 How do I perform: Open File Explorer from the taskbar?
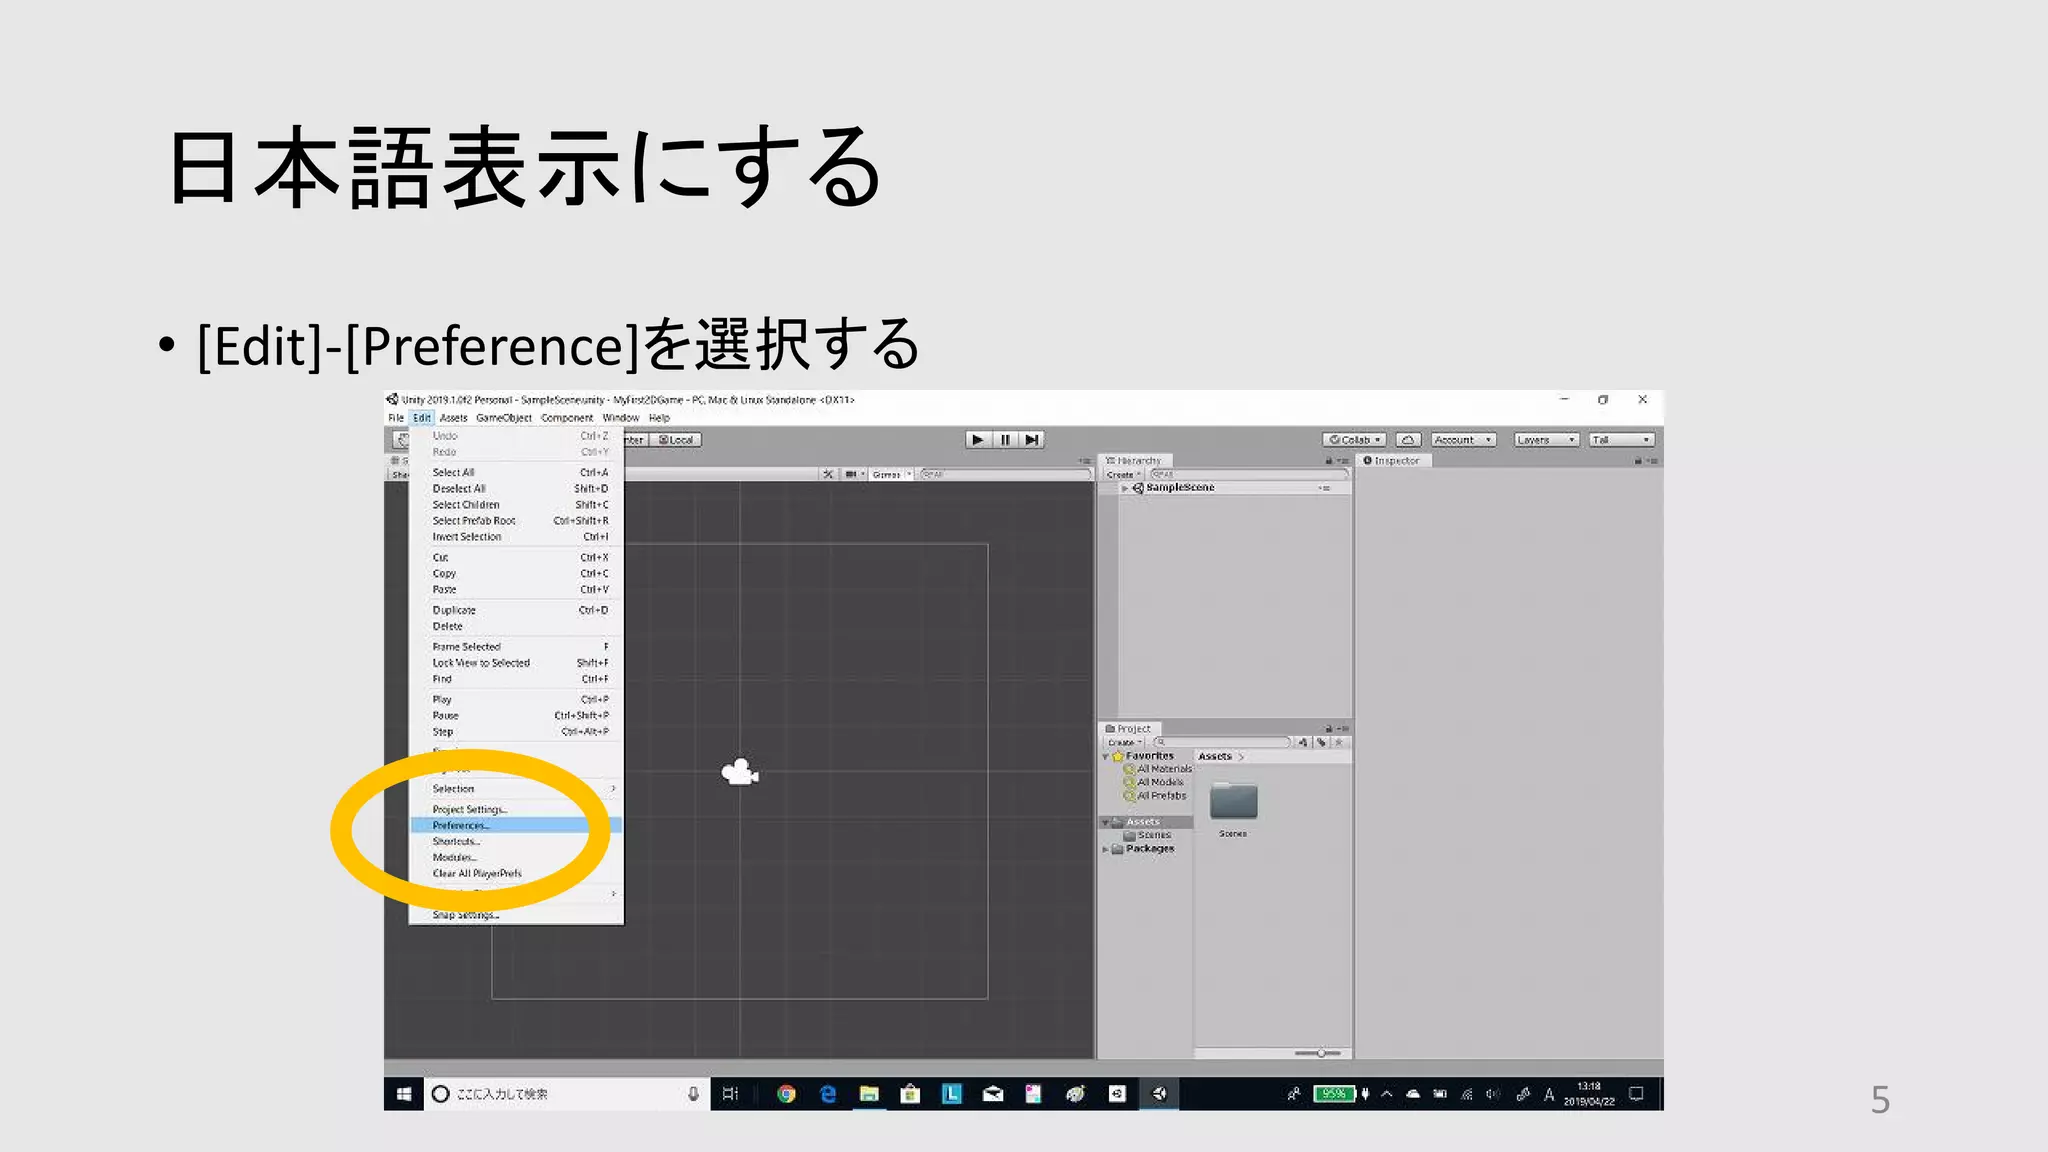point(869,1094)
